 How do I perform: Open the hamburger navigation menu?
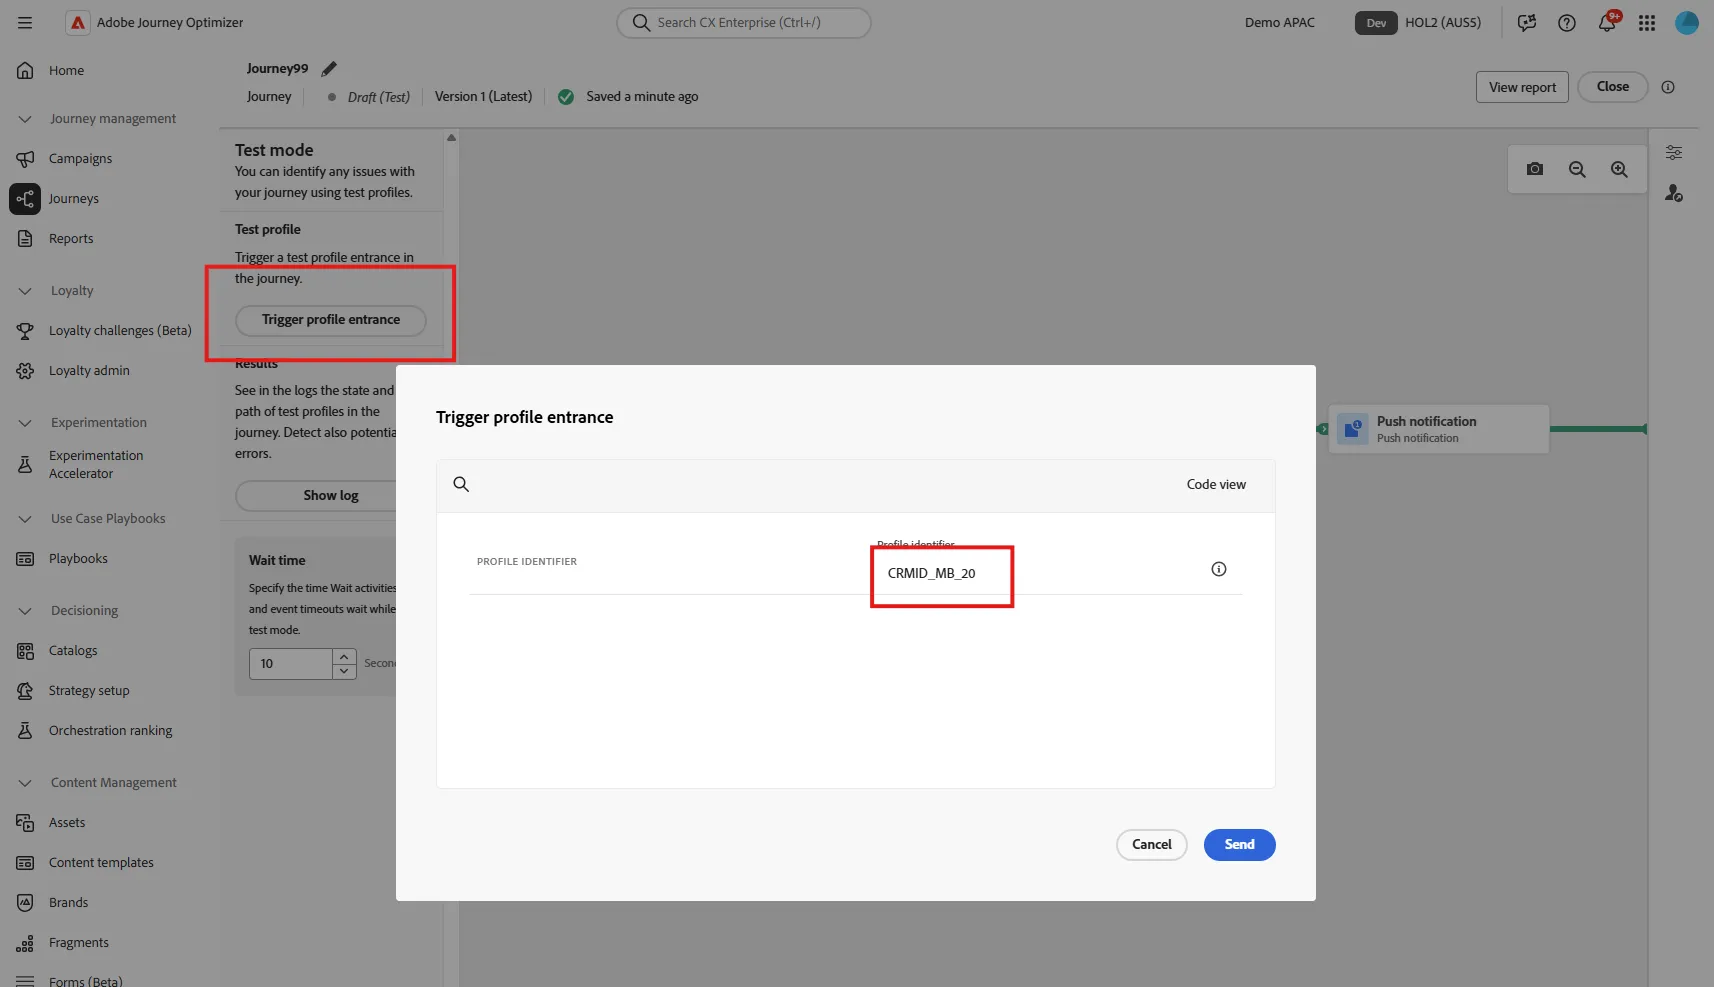[x=25, y=22]
